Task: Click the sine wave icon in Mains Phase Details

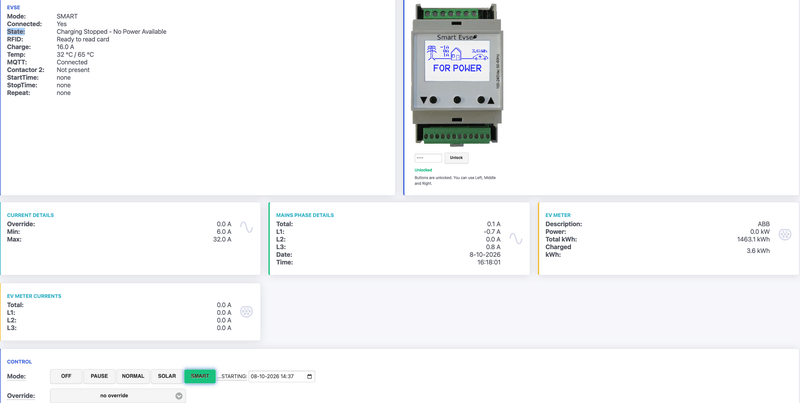Action: point(516,239)
